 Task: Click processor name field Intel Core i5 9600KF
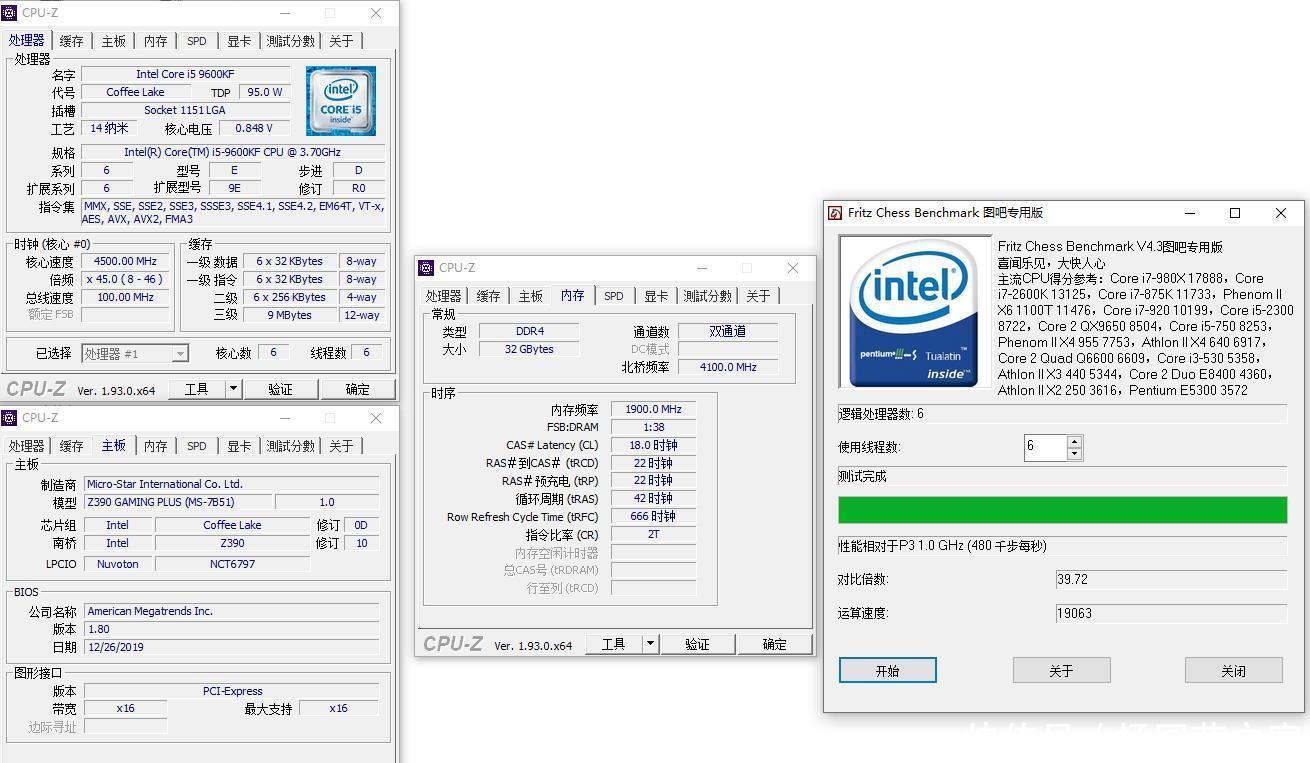click(x=186, y=74)
